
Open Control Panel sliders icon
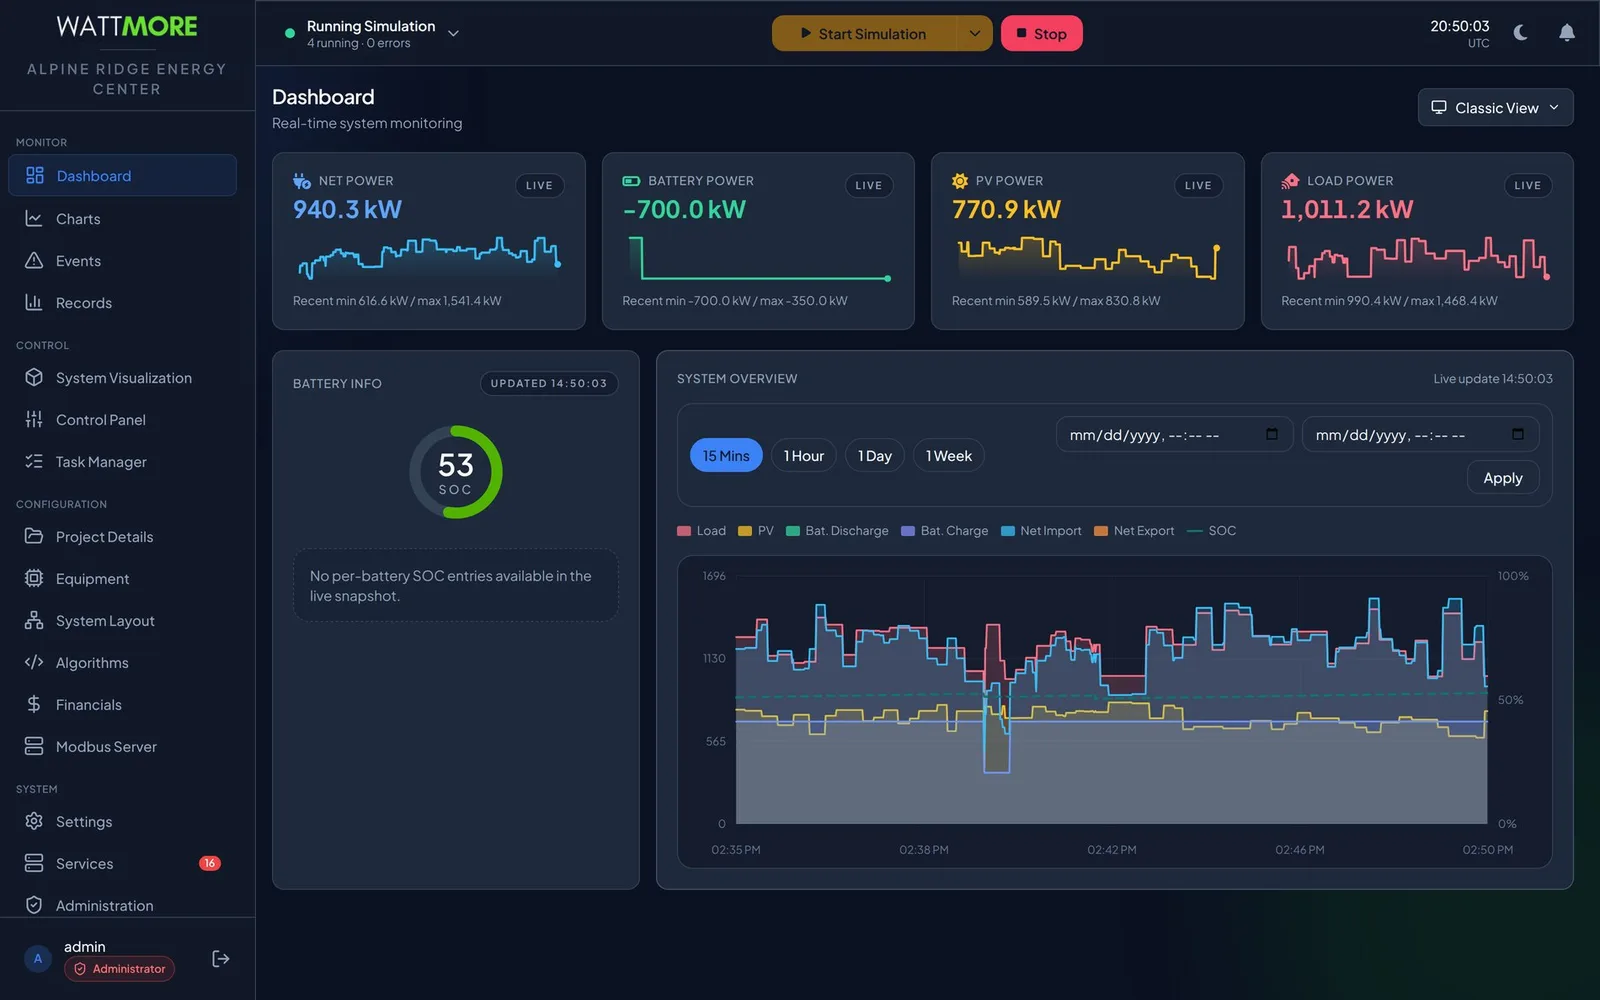click(34, 420)
